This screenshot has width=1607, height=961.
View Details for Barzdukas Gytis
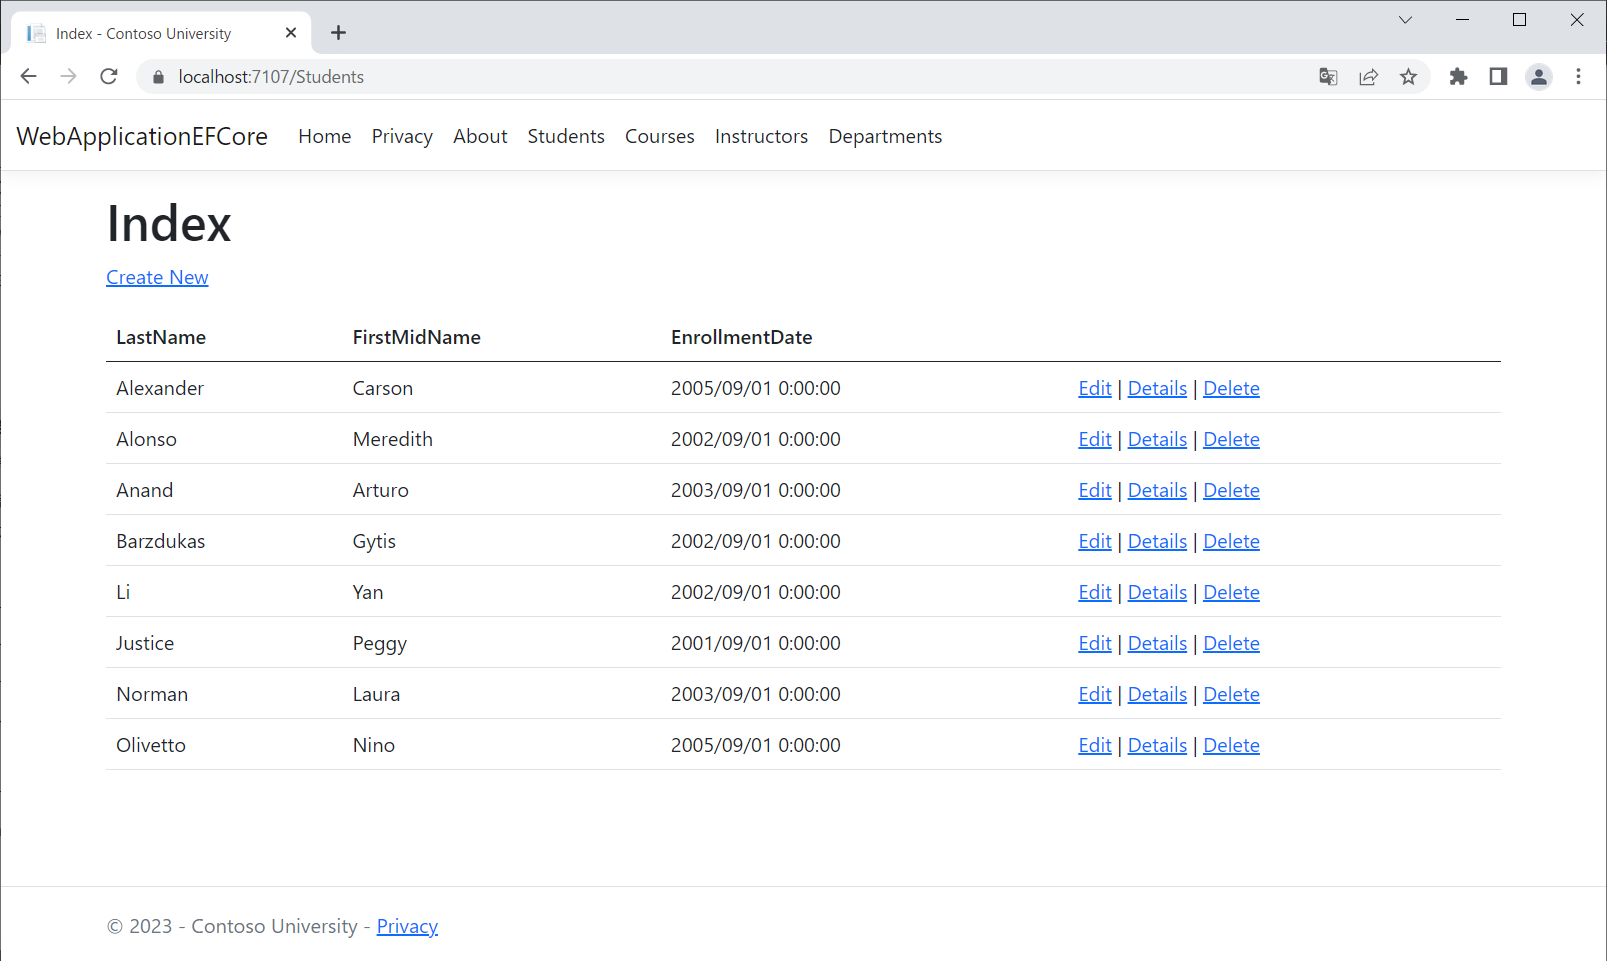click(1157, 541)
